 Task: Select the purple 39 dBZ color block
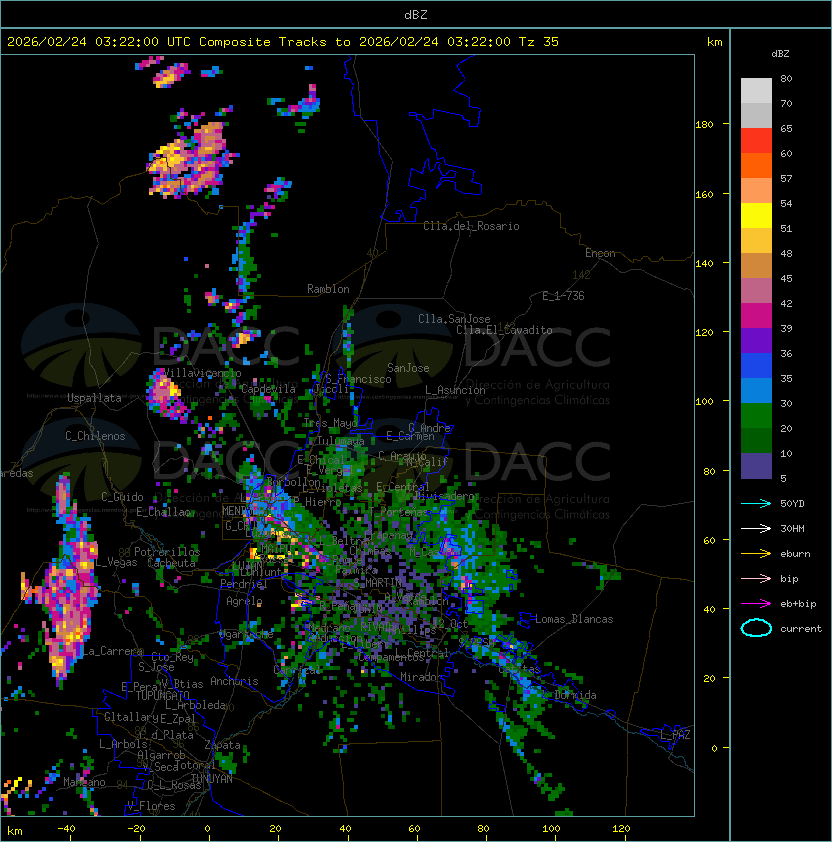pyautogui.click(x=756, y=341)
